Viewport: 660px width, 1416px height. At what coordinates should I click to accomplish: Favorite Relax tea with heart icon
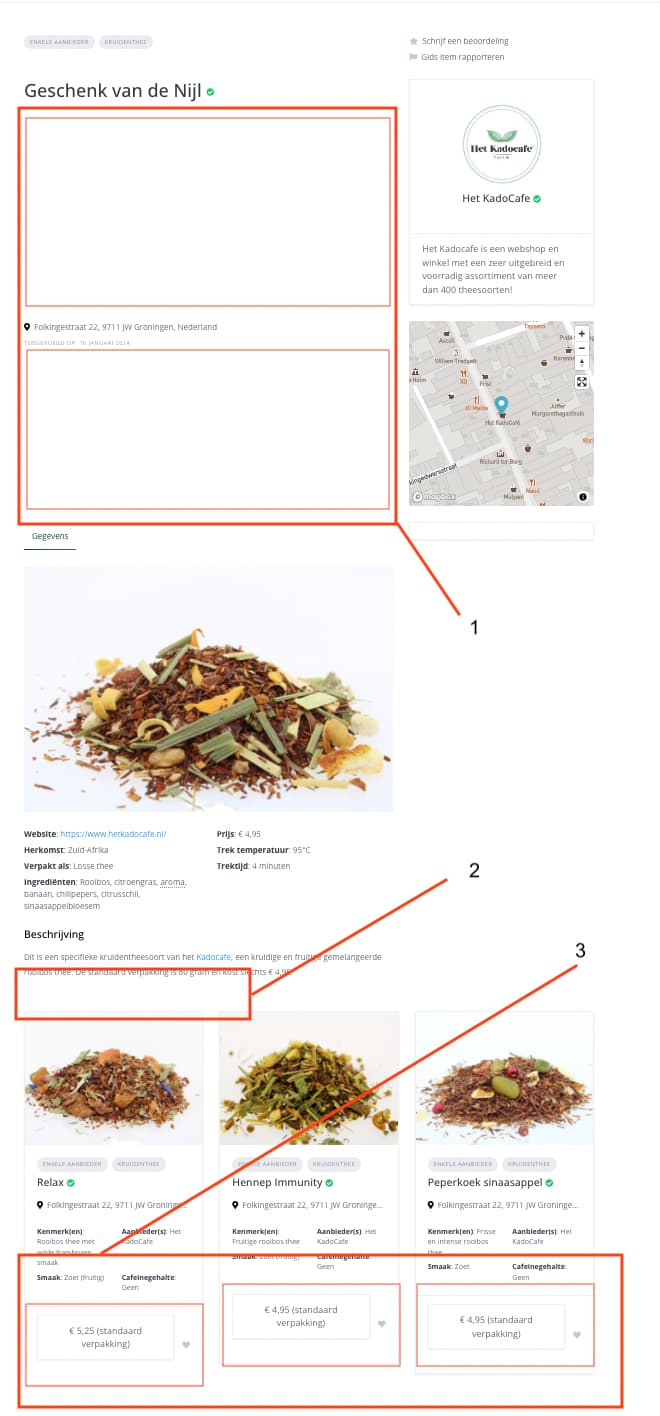186,1345
